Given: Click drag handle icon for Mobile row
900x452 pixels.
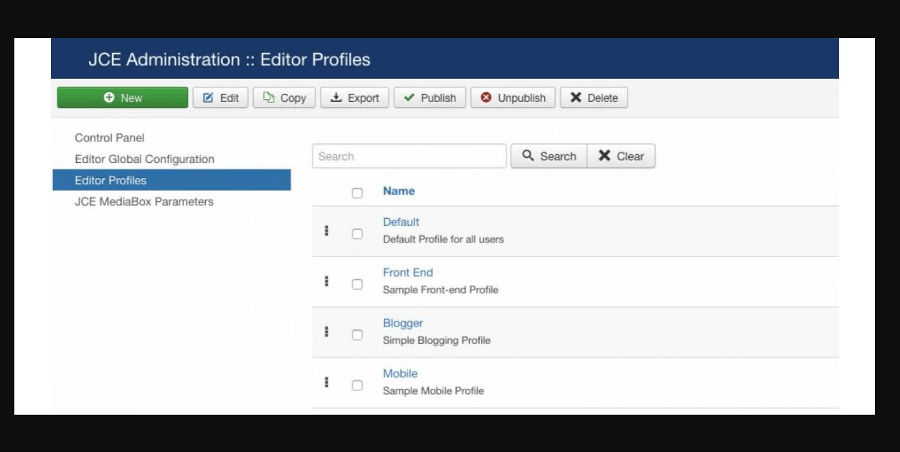Looking at the screenshot, I should 327,382.
